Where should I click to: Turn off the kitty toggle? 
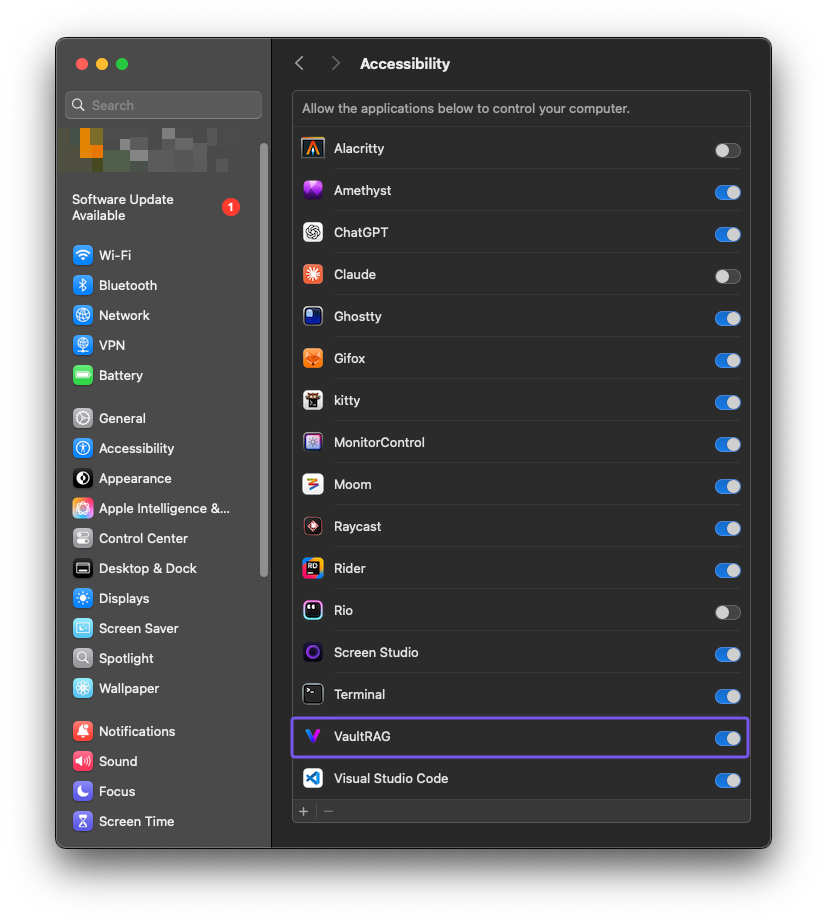click(x=728, y=403)
